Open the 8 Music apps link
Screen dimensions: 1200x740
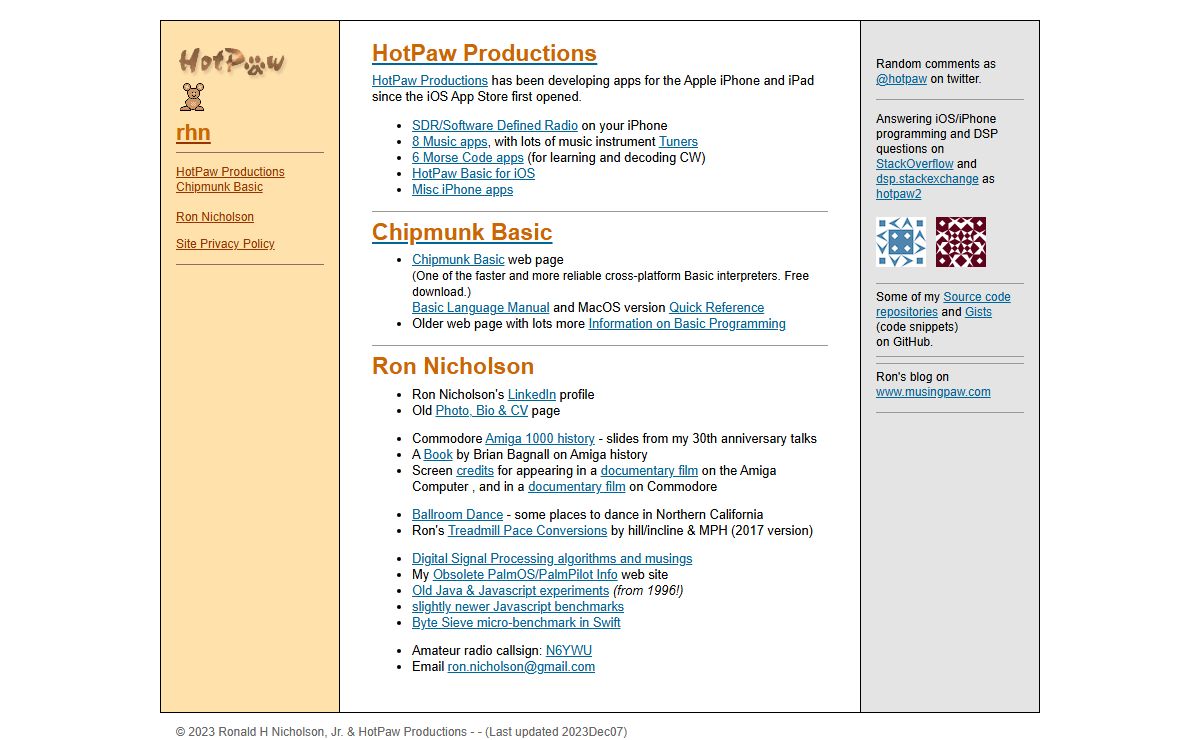point(450,142)
